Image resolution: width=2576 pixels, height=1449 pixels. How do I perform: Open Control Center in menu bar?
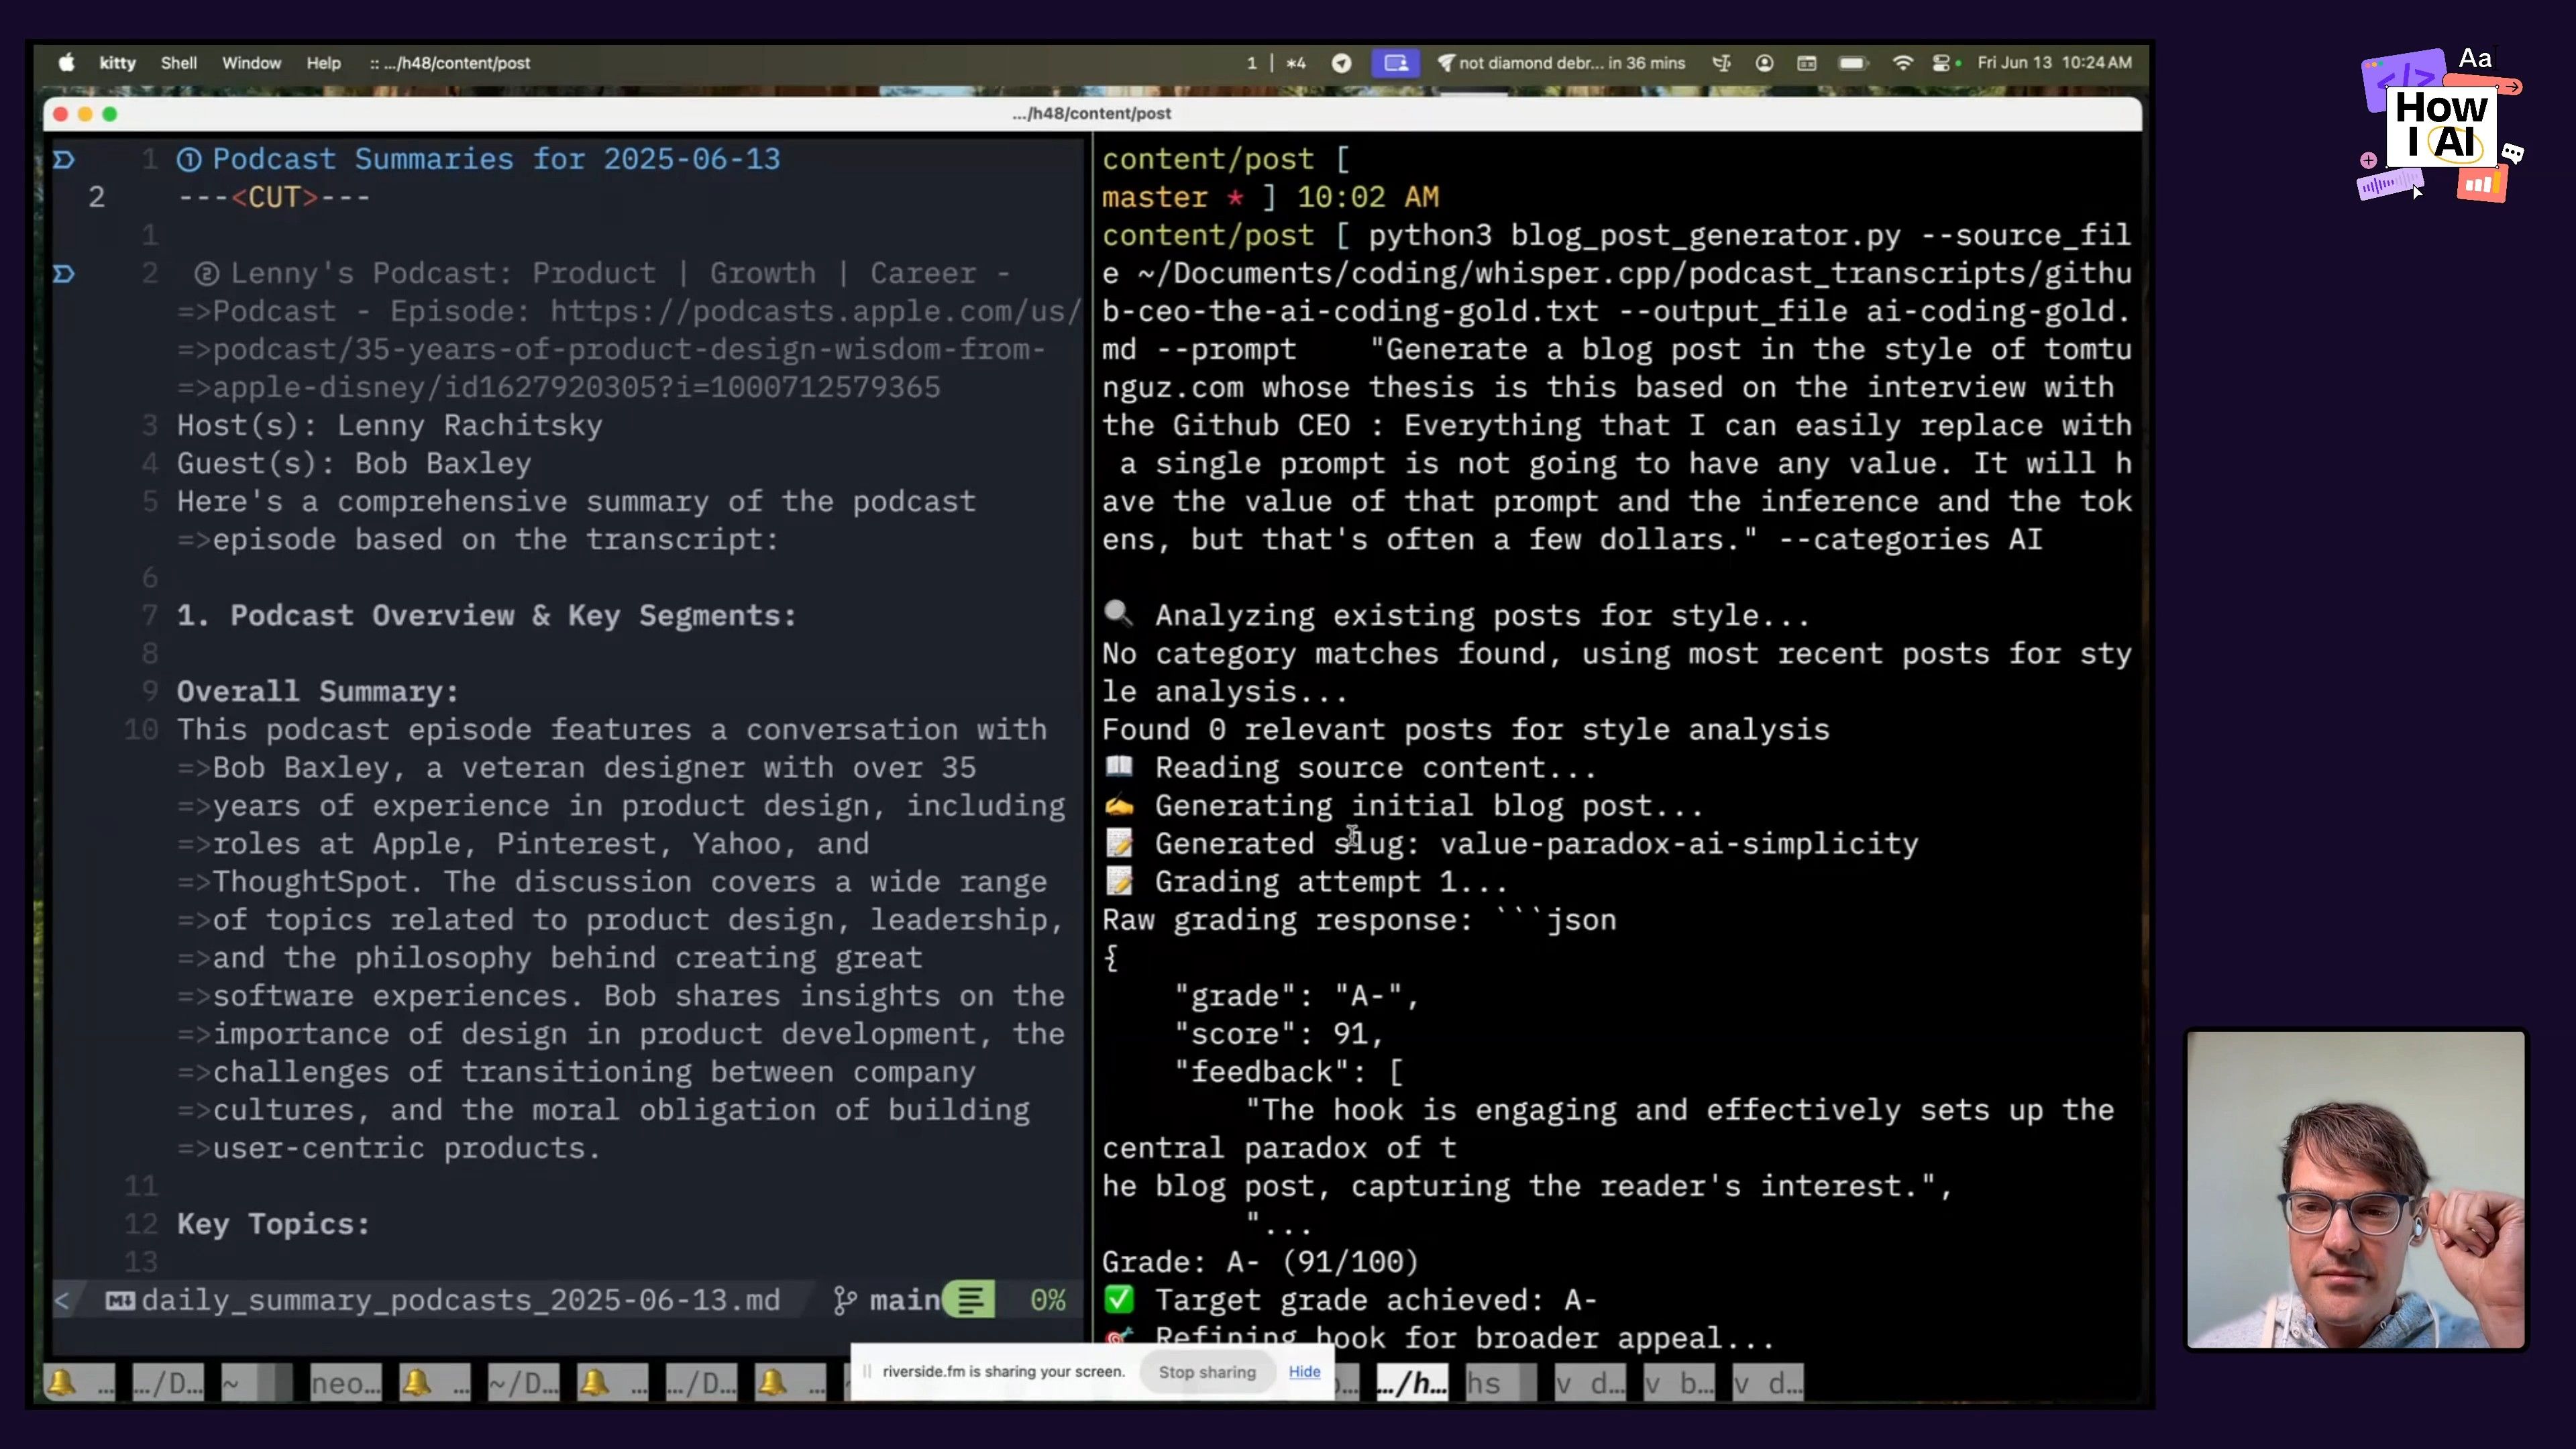[1942, 63]
